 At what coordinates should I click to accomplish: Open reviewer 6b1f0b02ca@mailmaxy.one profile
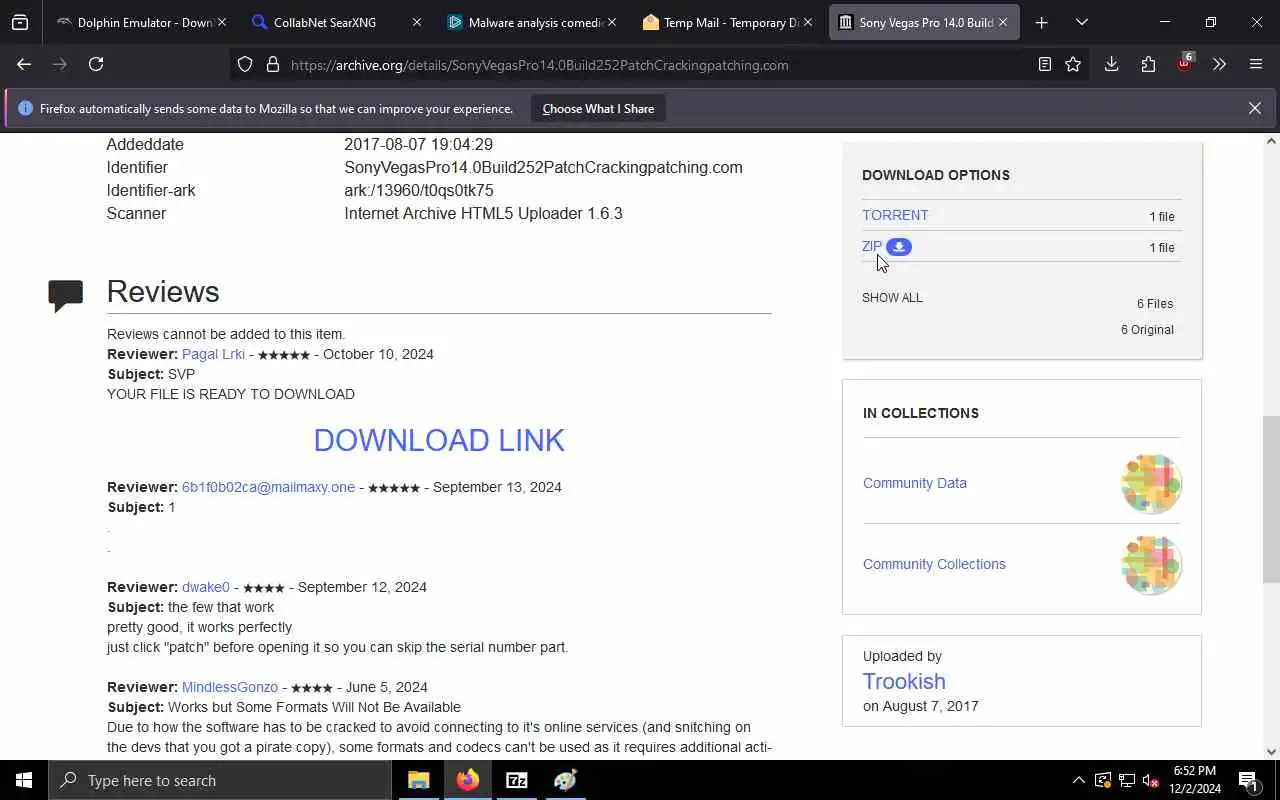(268, 487)
